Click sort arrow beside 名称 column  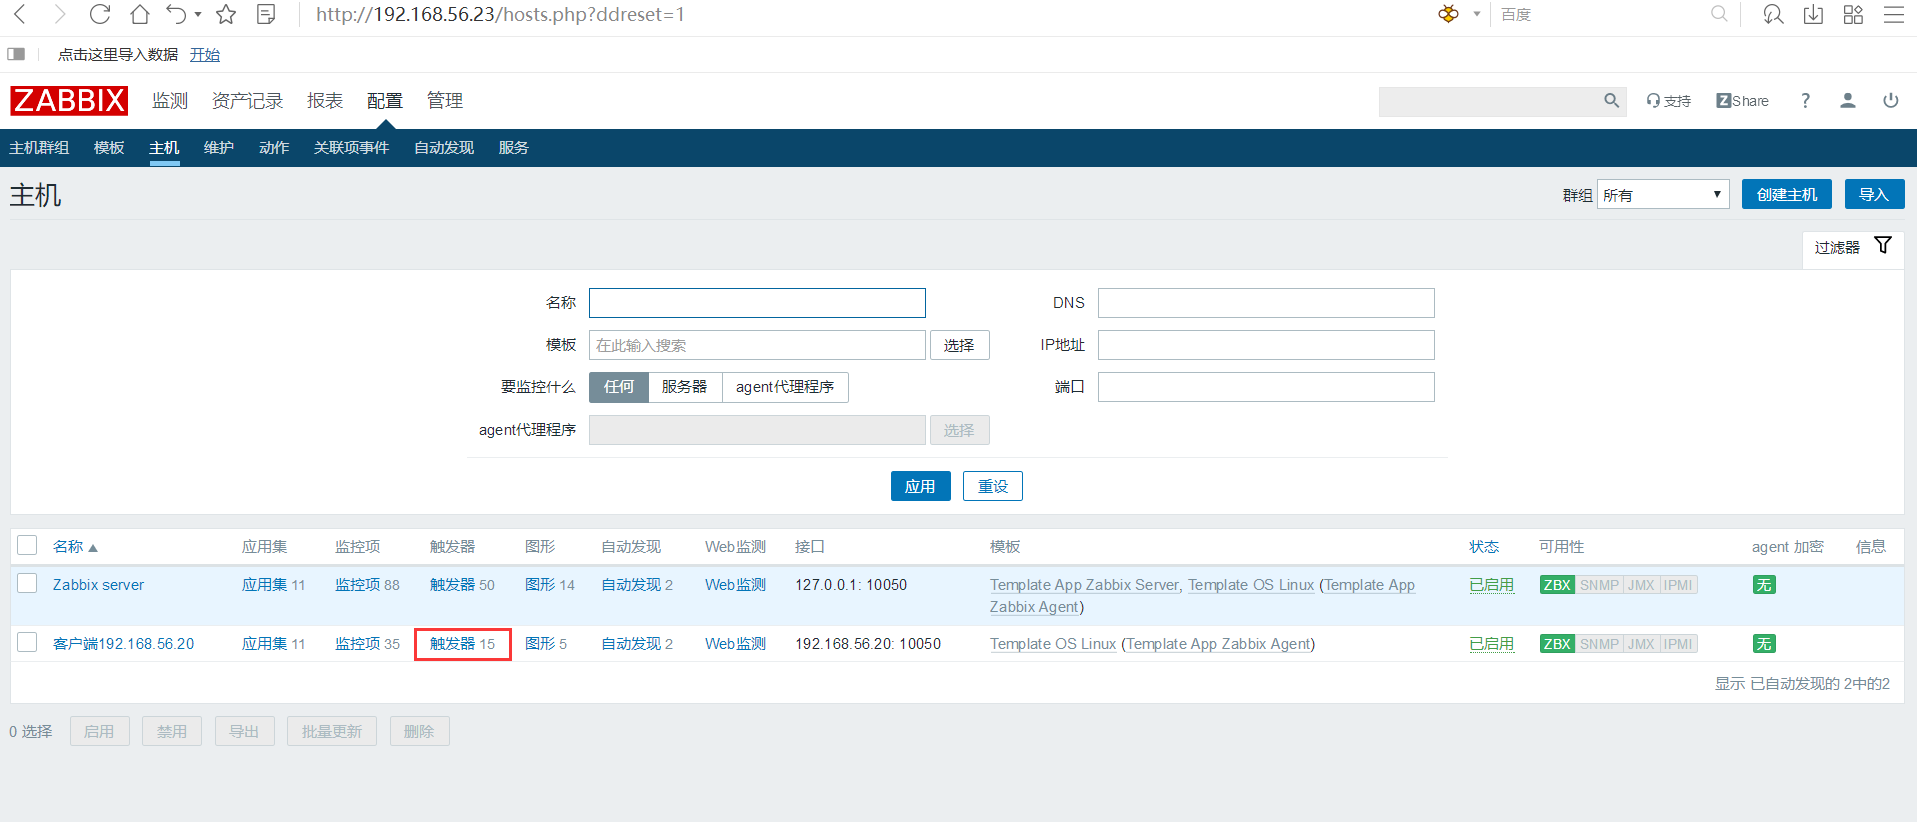(93, 548)
